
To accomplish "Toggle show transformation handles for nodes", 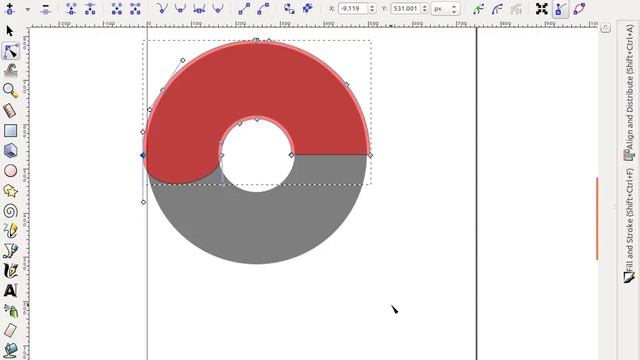I will (x=542, y=9).
